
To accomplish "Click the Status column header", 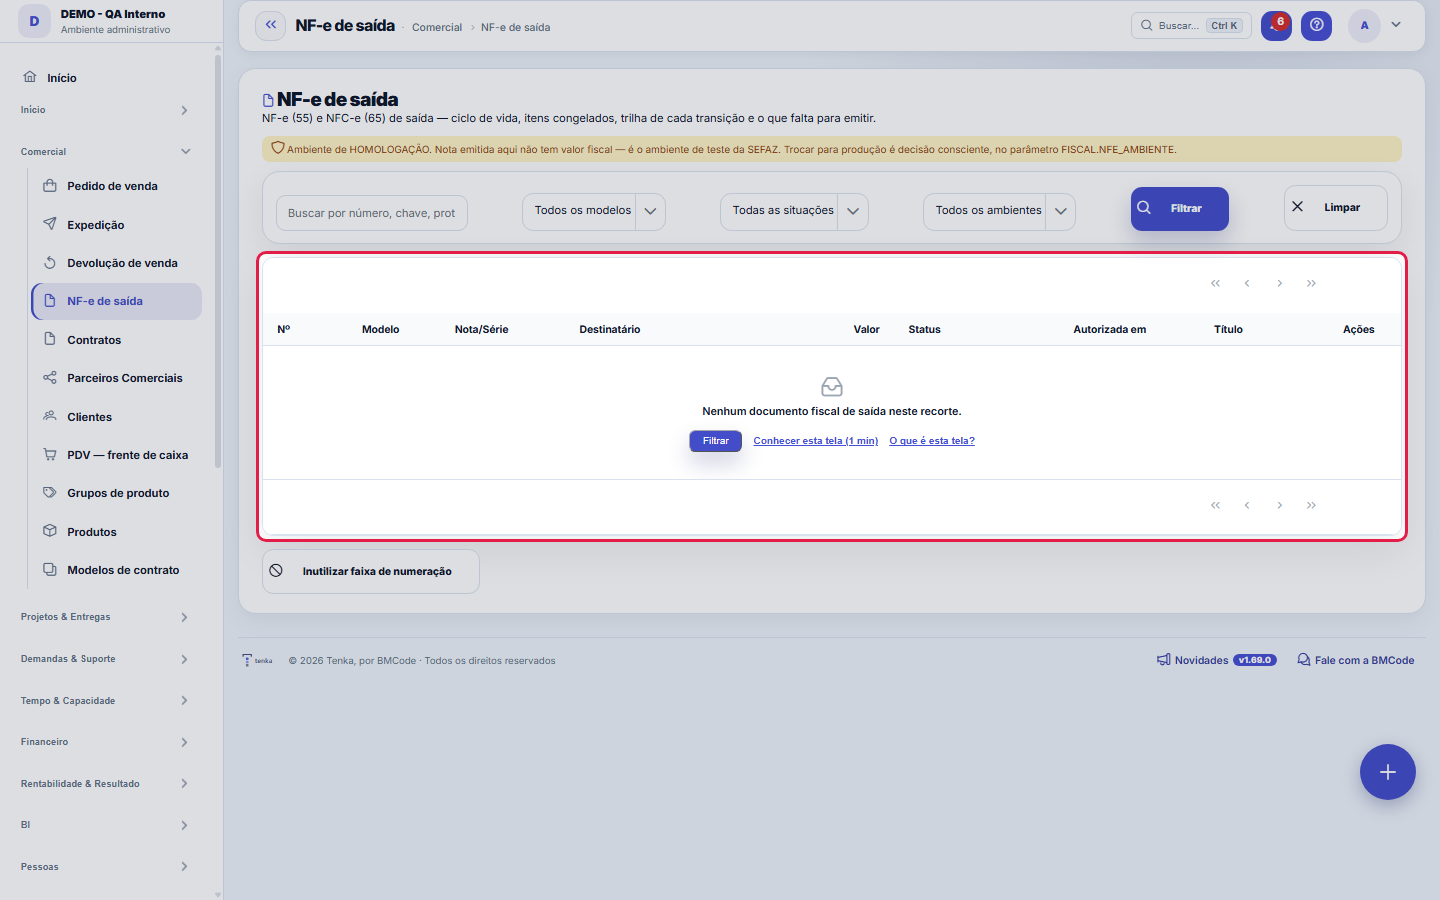I will pos(924,329).
